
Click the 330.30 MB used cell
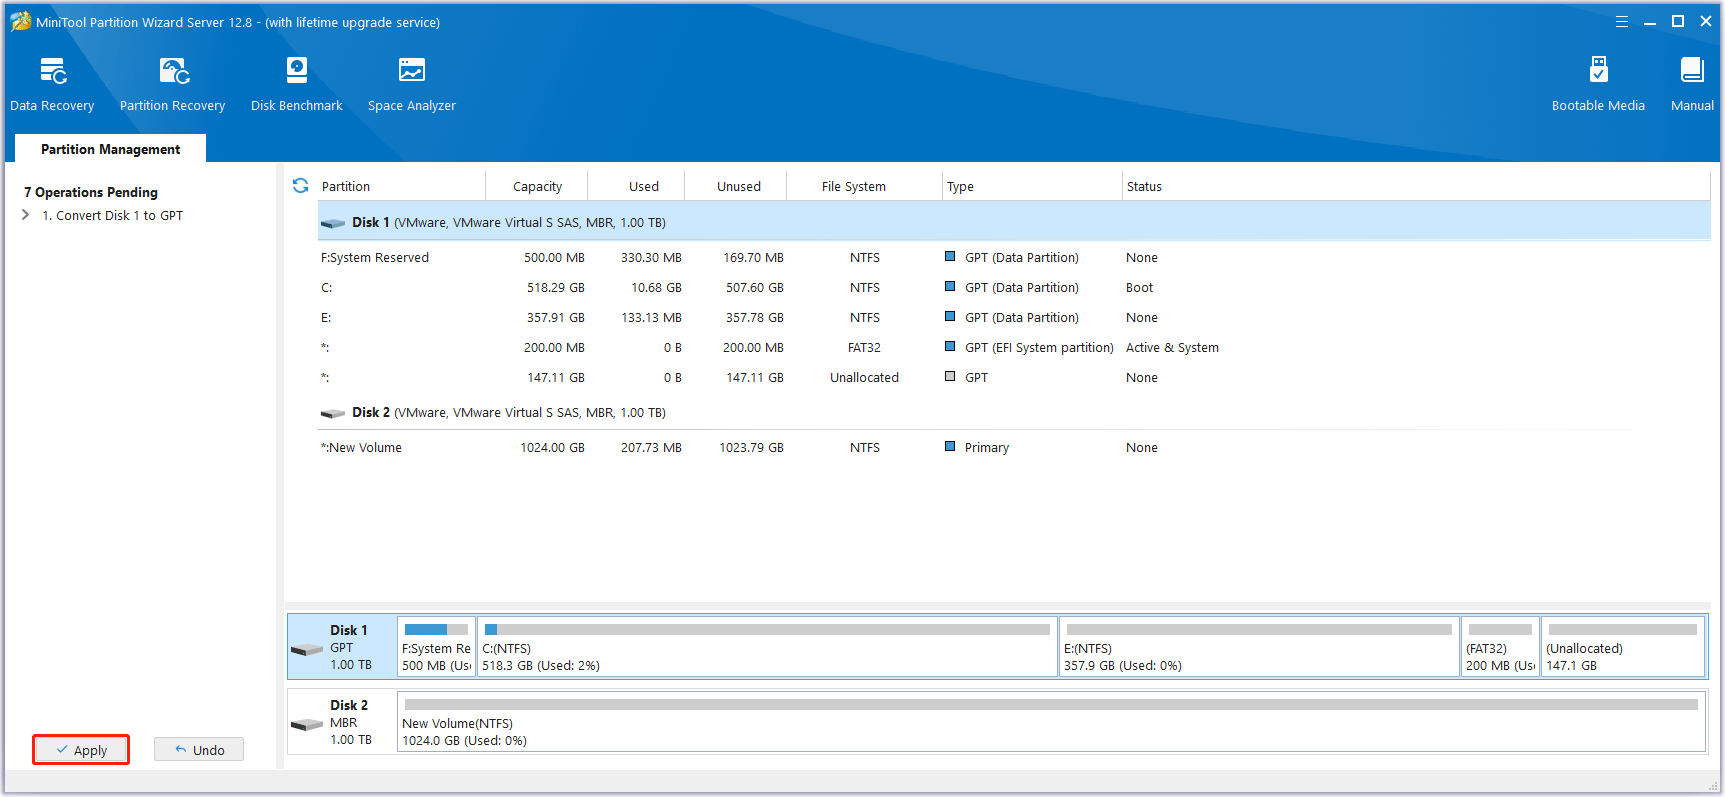(651, 257)
